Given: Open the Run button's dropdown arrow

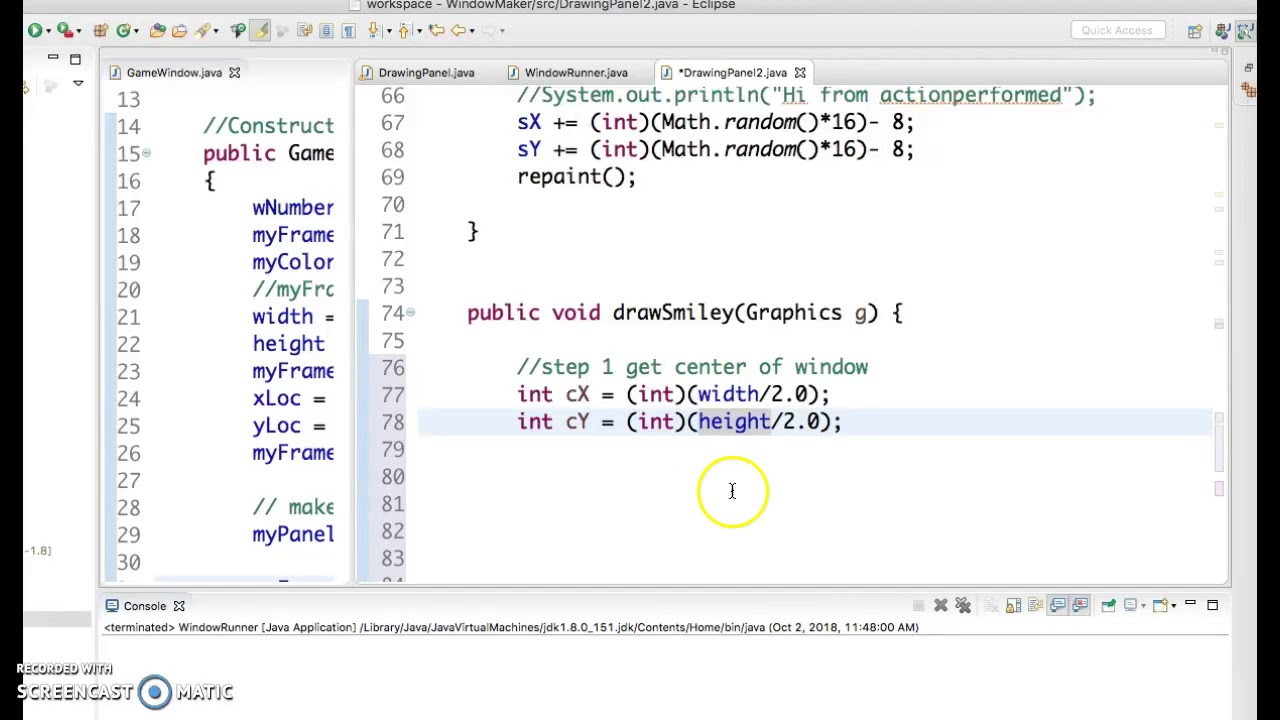Looking at the screenshot, I should coord(48,31).
